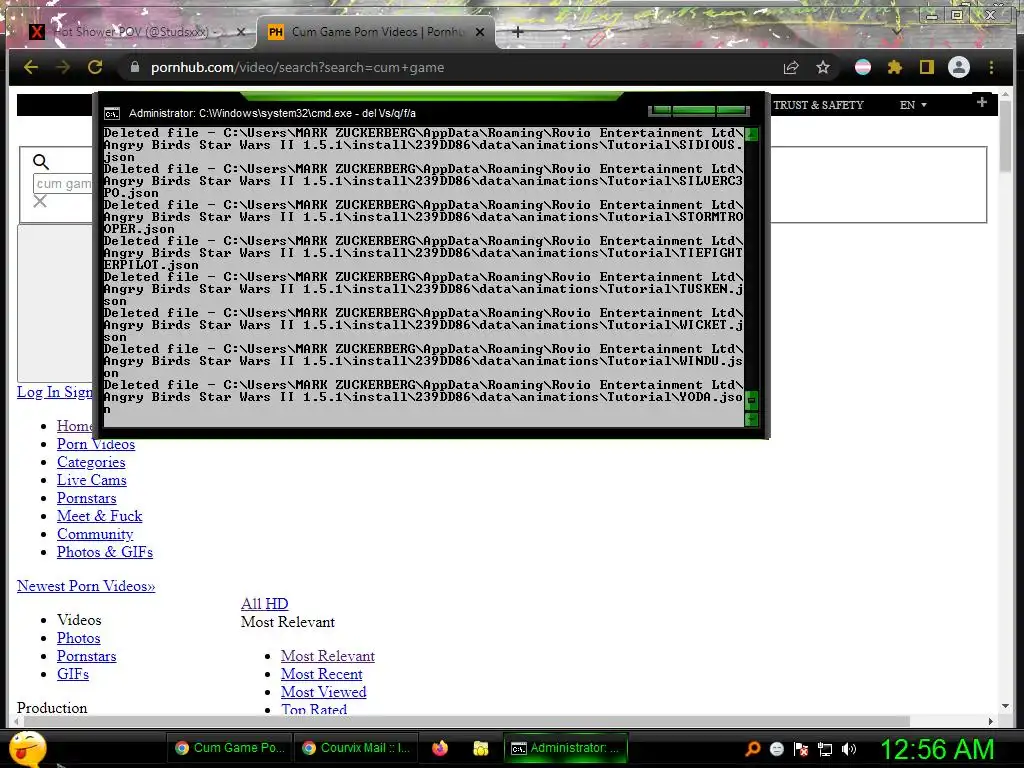The width and height of the screenshot is (1024, 768).
Task: Share this page using the share icon
Action: 791,67
